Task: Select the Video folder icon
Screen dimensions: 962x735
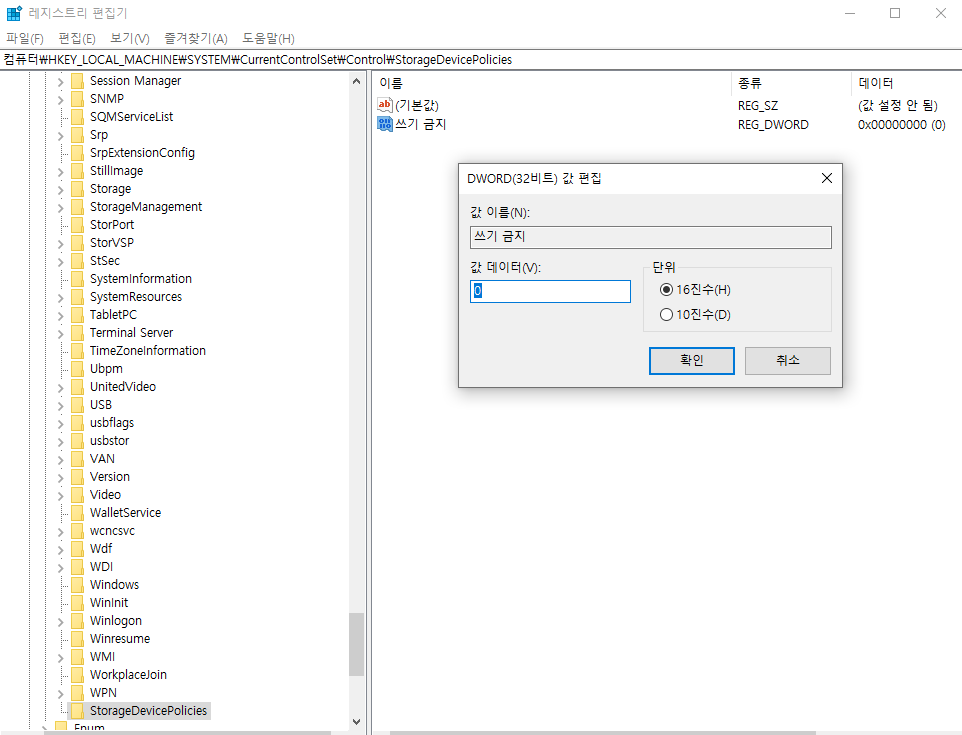Action: pos(77,494)
